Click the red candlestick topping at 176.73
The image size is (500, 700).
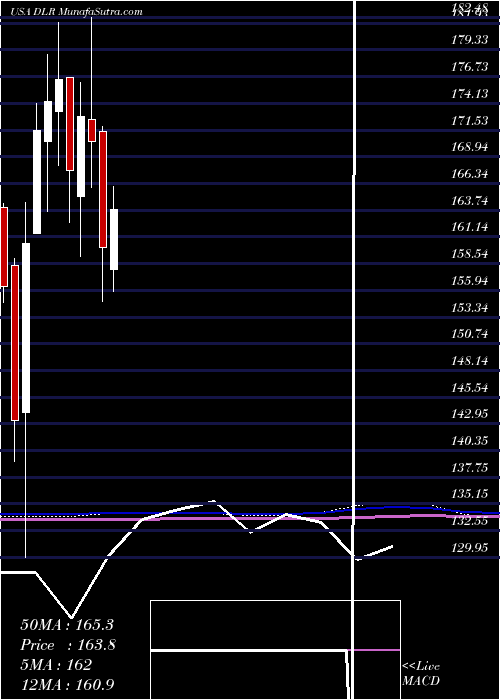tap(70, 124)
